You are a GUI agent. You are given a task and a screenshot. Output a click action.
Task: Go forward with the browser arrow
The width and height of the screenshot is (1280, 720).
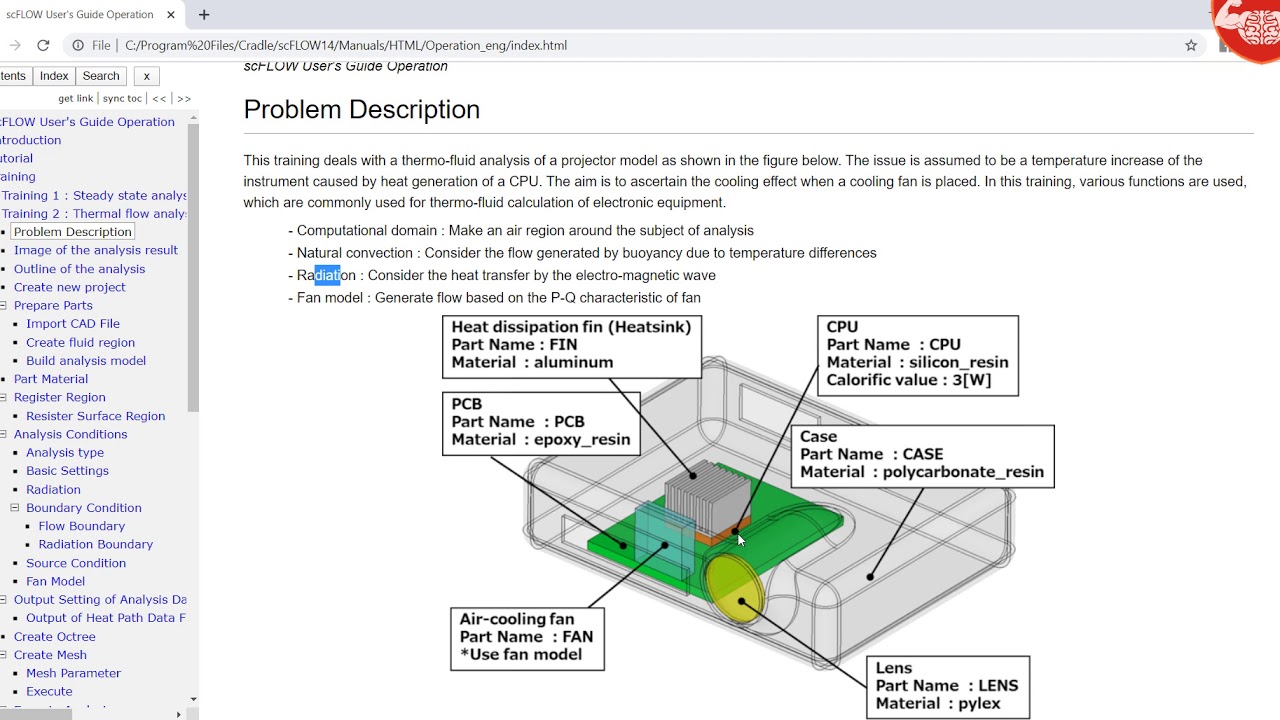(14, 45)
